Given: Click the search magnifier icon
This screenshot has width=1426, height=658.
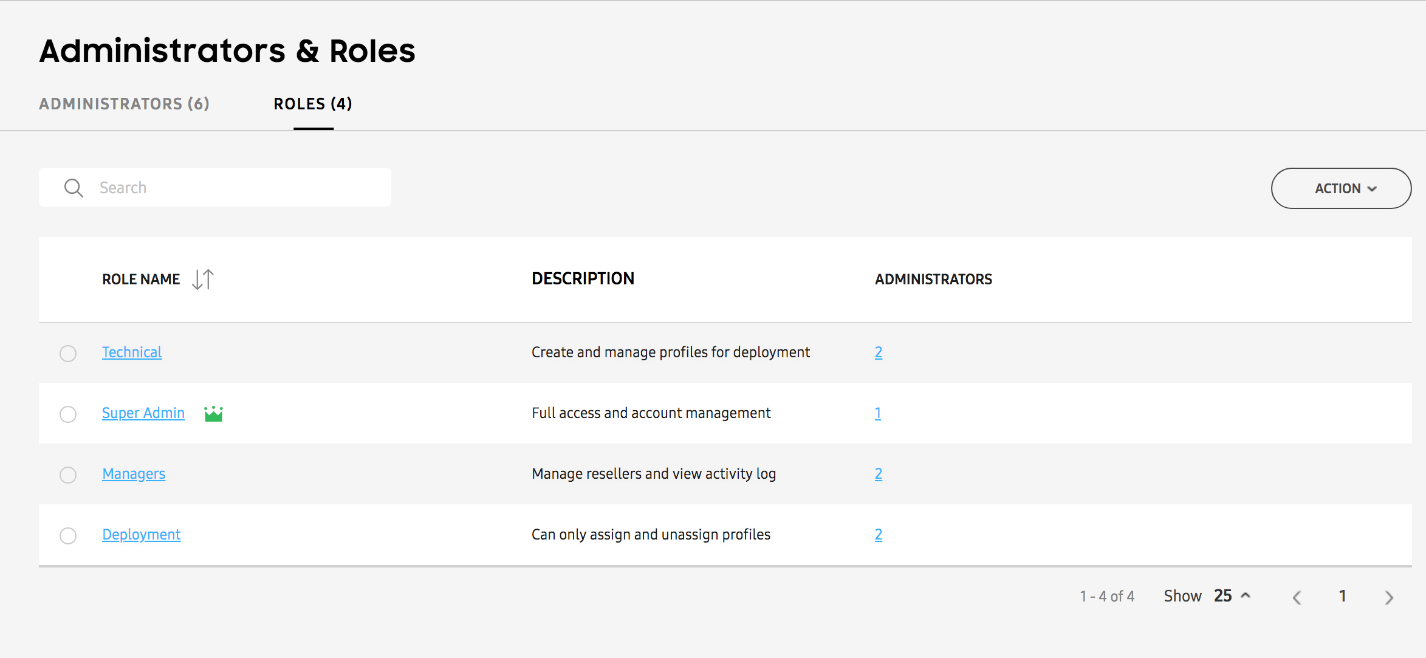Looking at the screenshot, I should (73, 188).
